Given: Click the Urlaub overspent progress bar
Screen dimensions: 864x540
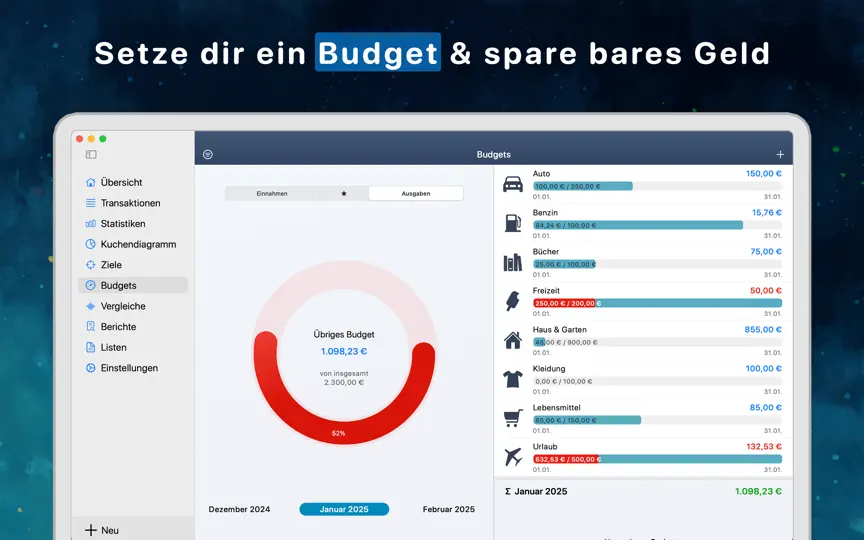Looking at the screenshot, I should coord(657,459).
